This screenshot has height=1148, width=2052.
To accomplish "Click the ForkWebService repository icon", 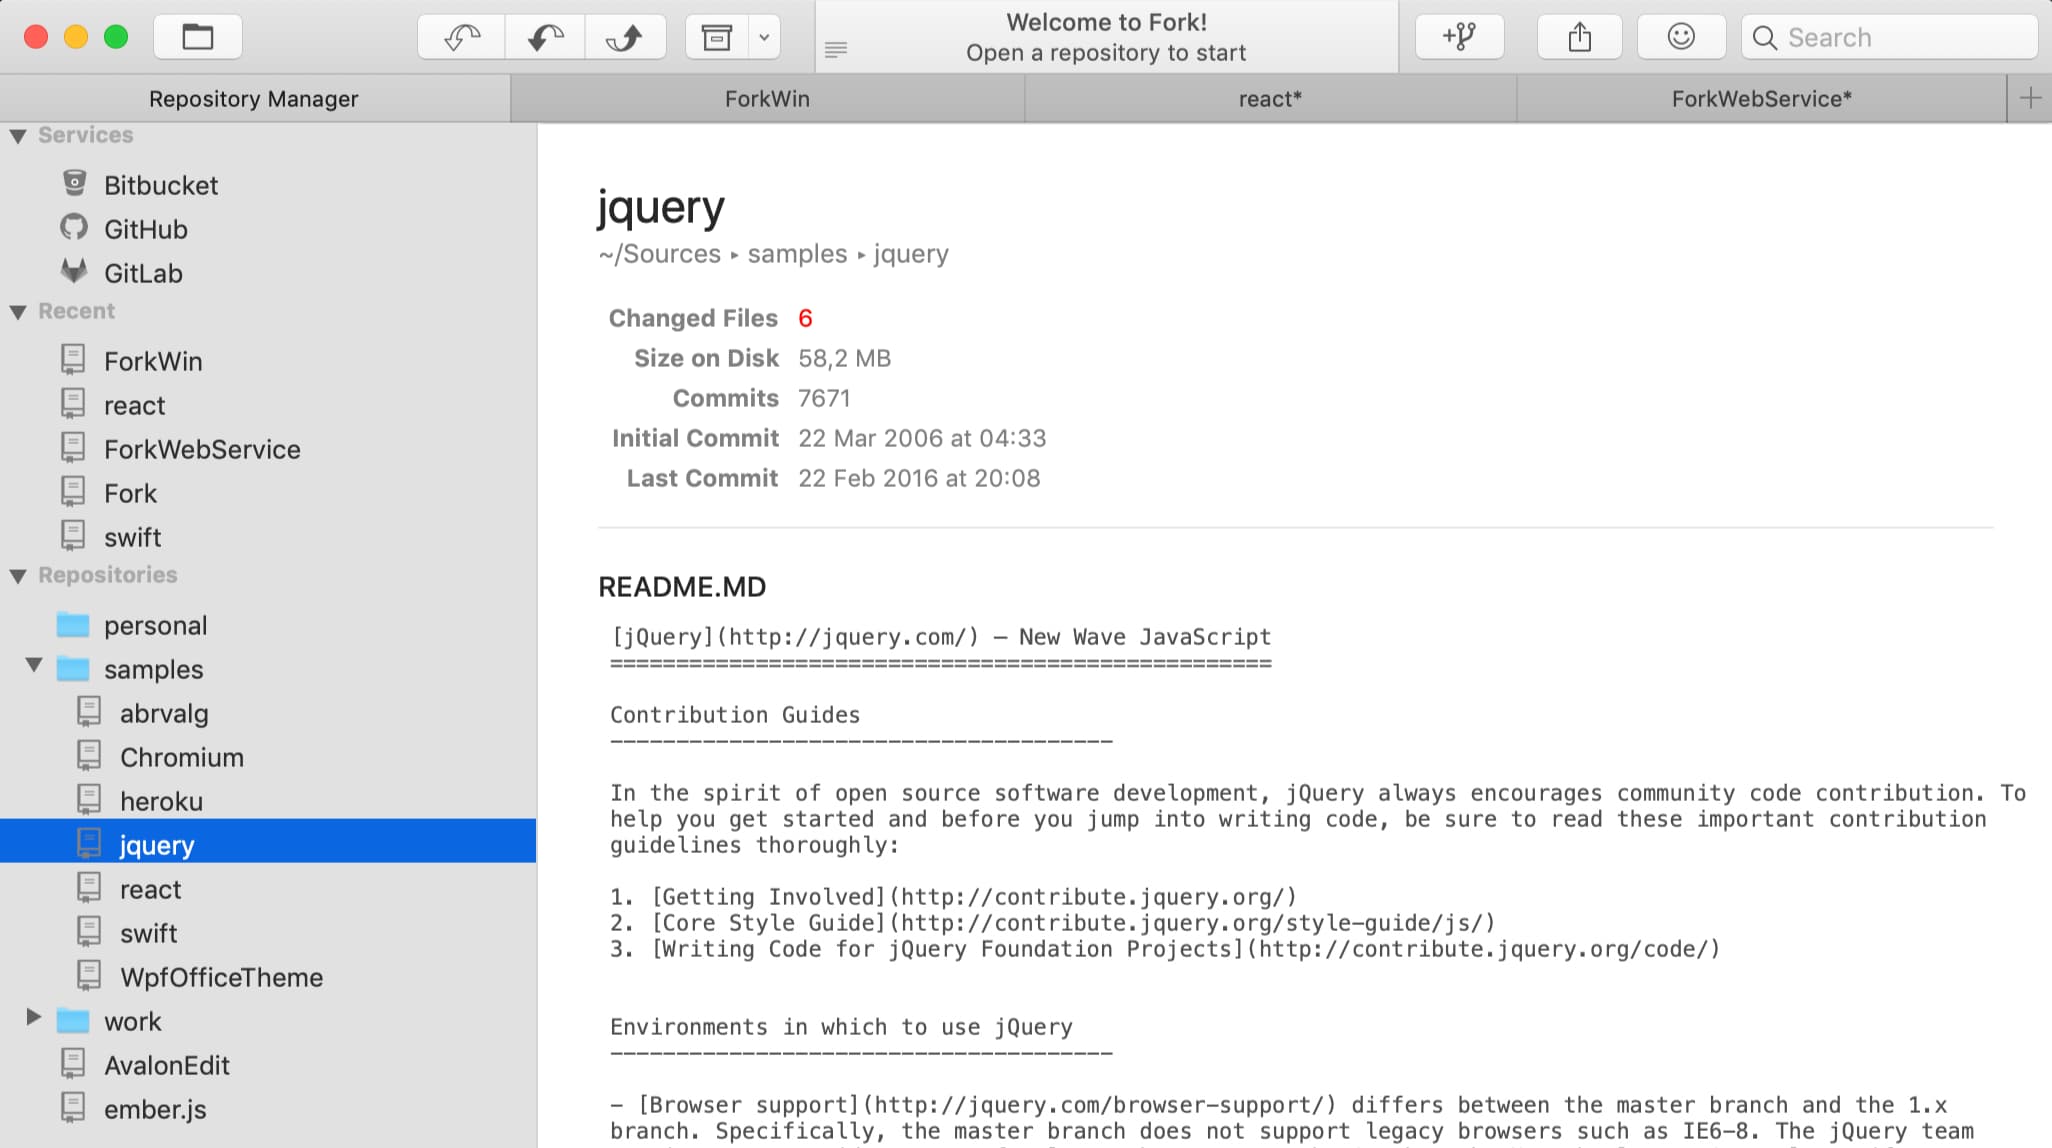I will (x=73, y=447).
